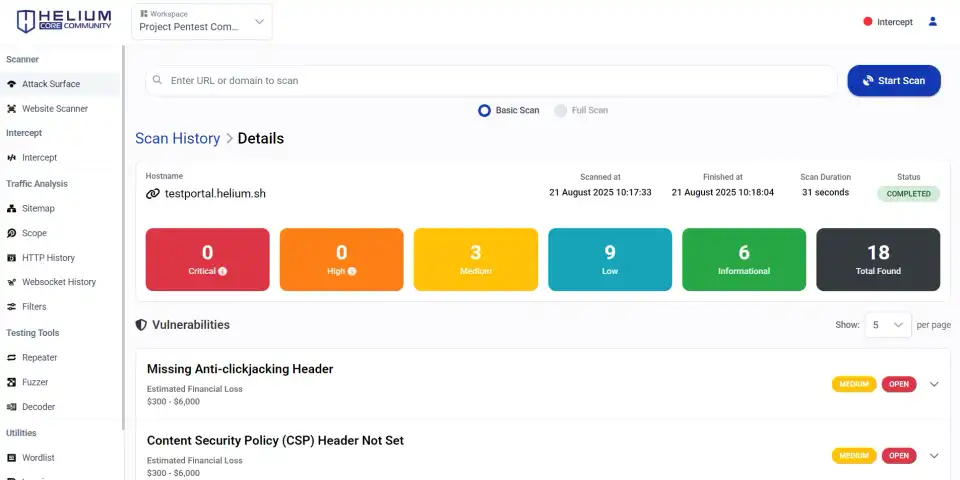Open Website Scanner in the sidebar
Screen dimensions: 960x480
[55, 108]
